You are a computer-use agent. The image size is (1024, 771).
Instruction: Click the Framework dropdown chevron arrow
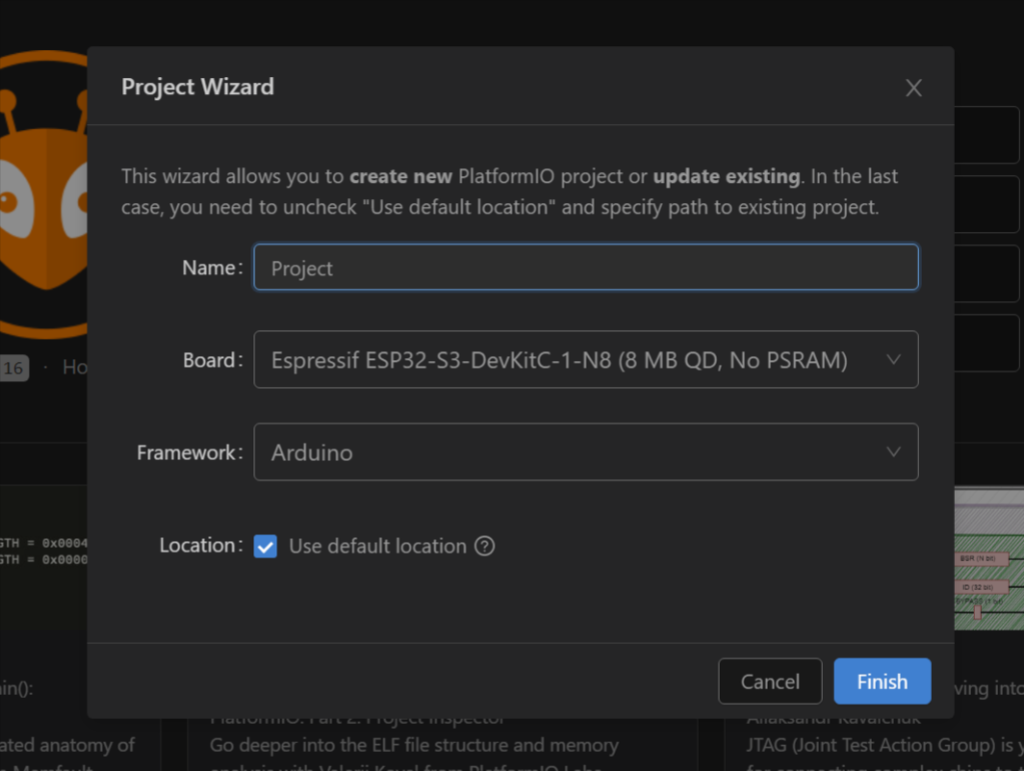893,452
